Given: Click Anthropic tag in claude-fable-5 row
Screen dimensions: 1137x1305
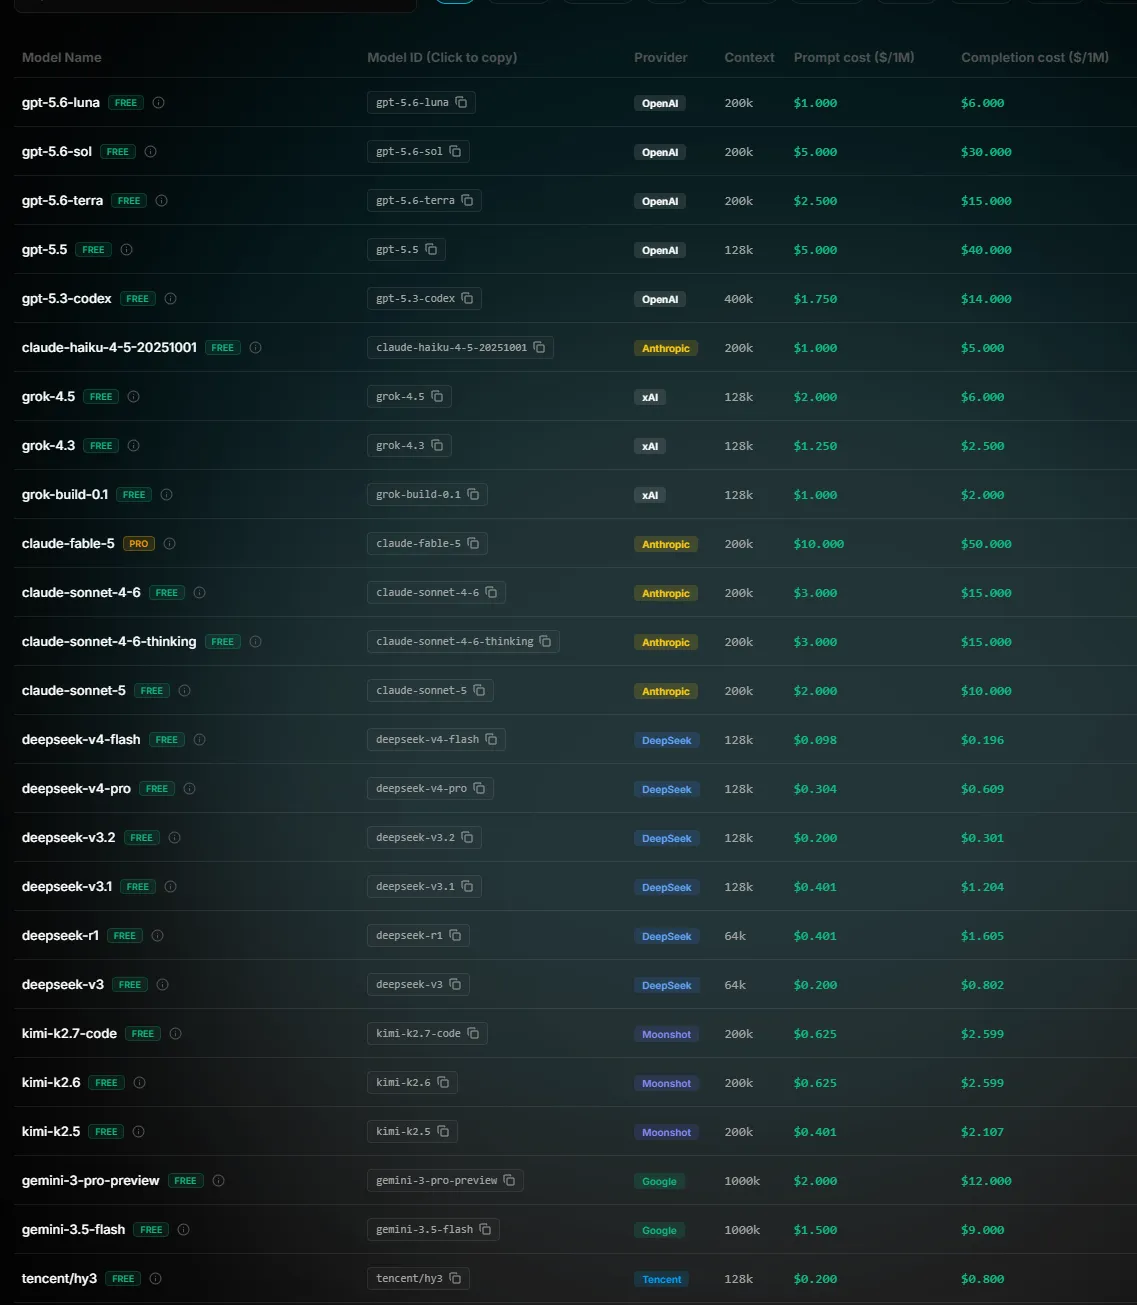Looking at the screenshot, I should (666, 545).
